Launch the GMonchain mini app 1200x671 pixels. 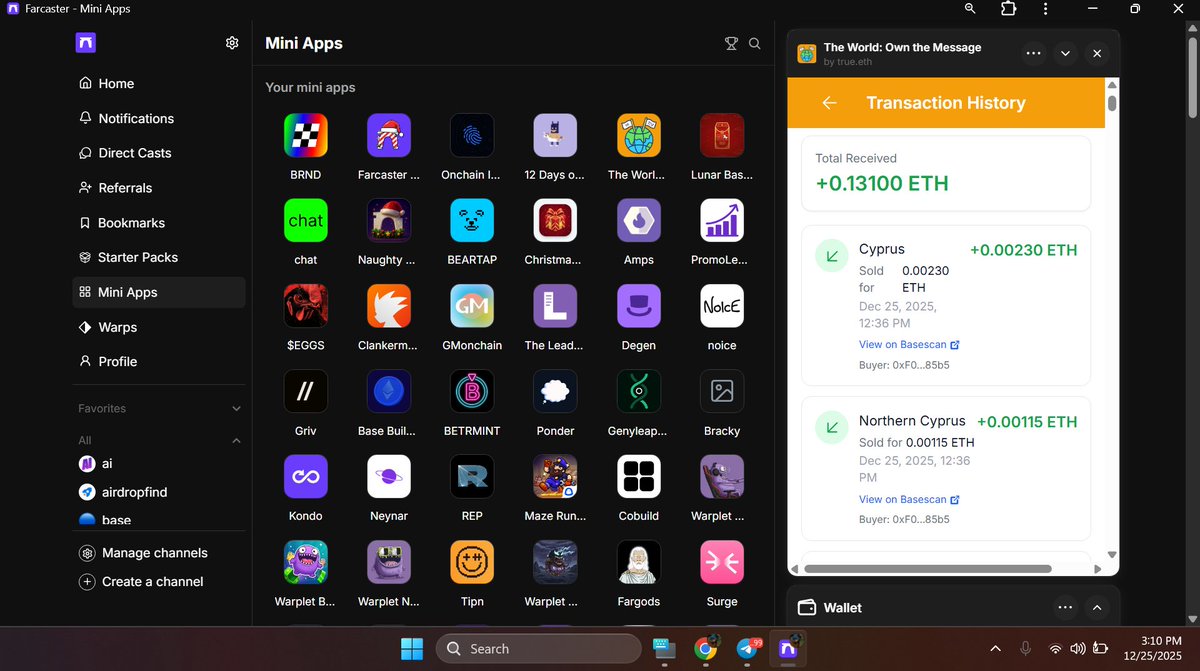click(472, 306)
